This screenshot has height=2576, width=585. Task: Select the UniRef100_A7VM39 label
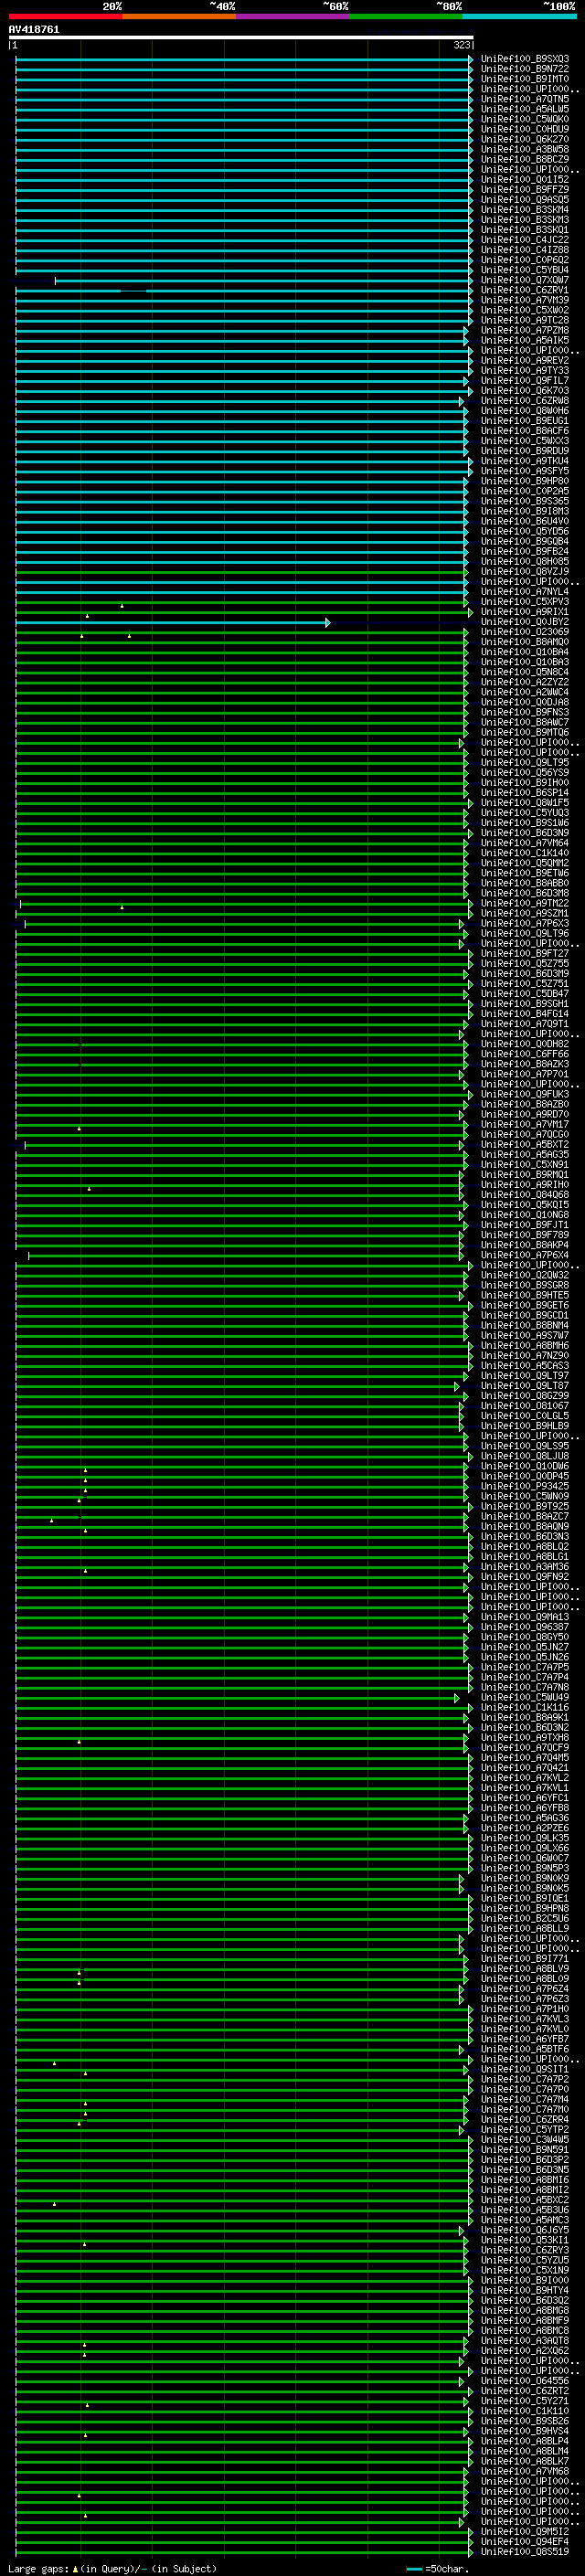click(525, 300)
